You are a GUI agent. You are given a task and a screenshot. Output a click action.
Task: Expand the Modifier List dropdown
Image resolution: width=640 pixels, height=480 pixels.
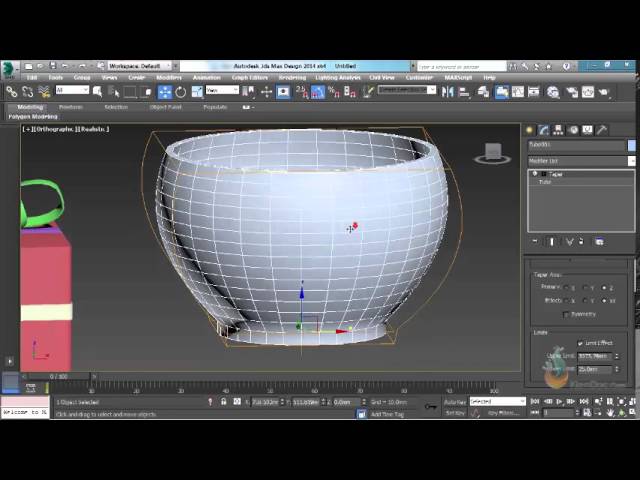point(580,160)
